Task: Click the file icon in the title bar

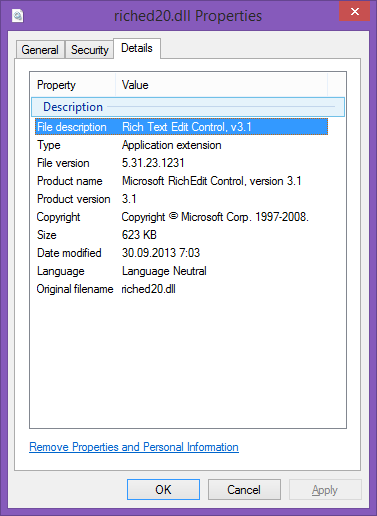Action: coord(17,16)
